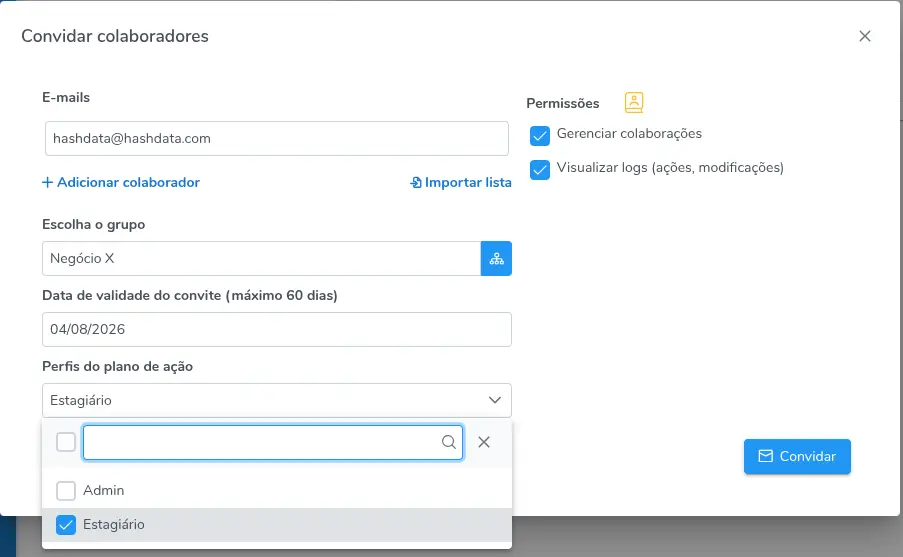Viewport: 903px width, 557px height.
Task: Collapse the Perfis do plano de ação dropdown
Action: point(495,400)
